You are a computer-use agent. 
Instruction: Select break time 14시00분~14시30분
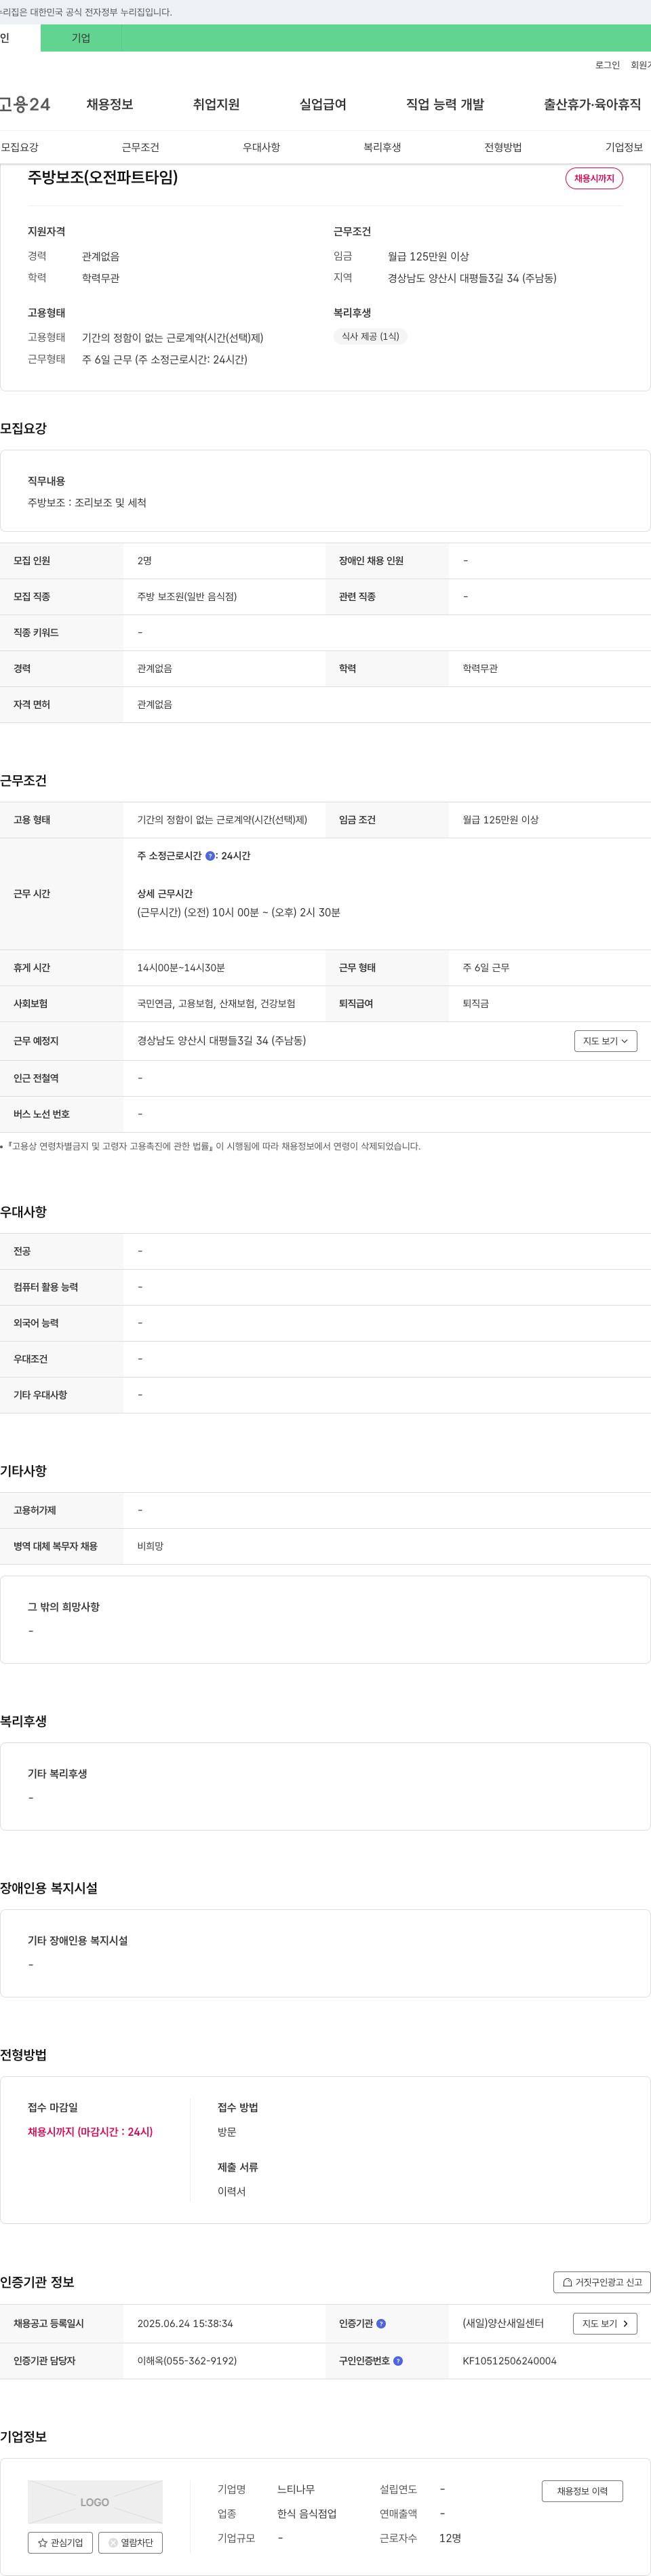click(181, 967)
